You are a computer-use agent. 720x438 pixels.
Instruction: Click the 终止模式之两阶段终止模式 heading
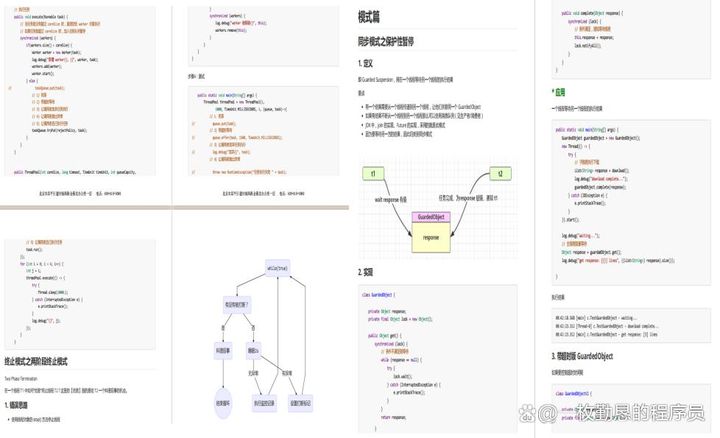point(36,361)
